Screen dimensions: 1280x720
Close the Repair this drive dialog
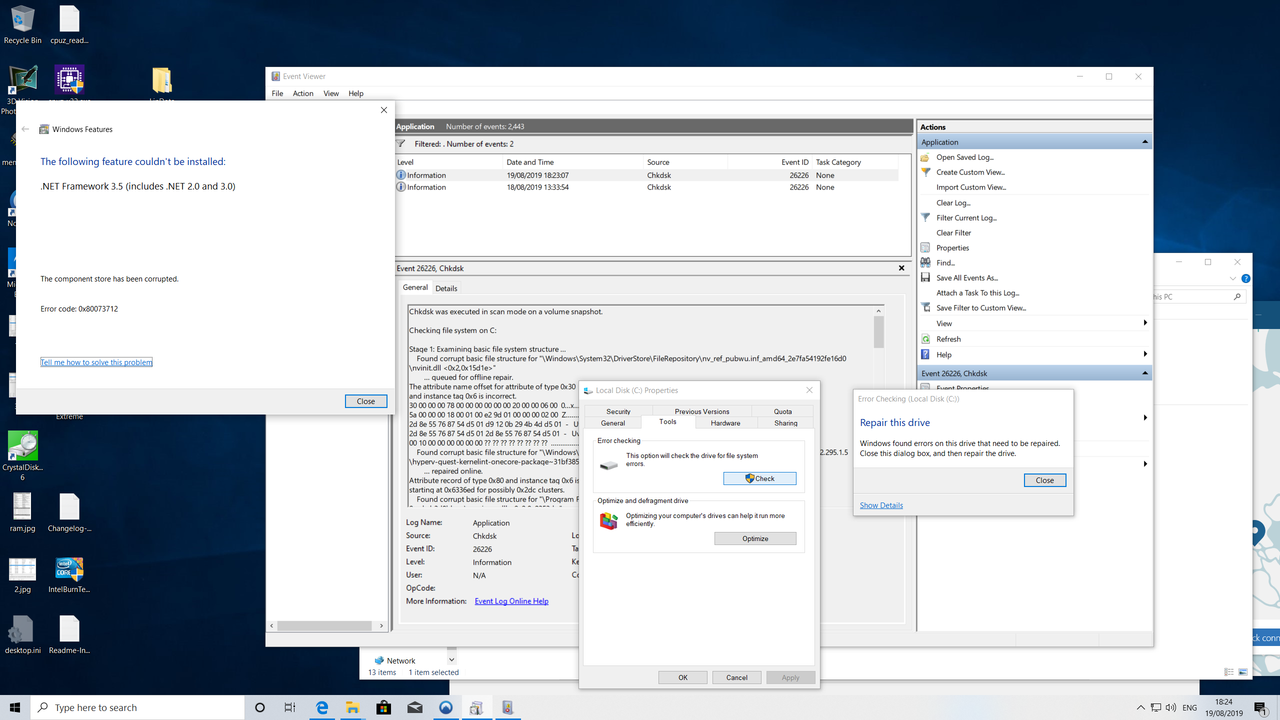pyautogui.click(x=1045, y=480)
